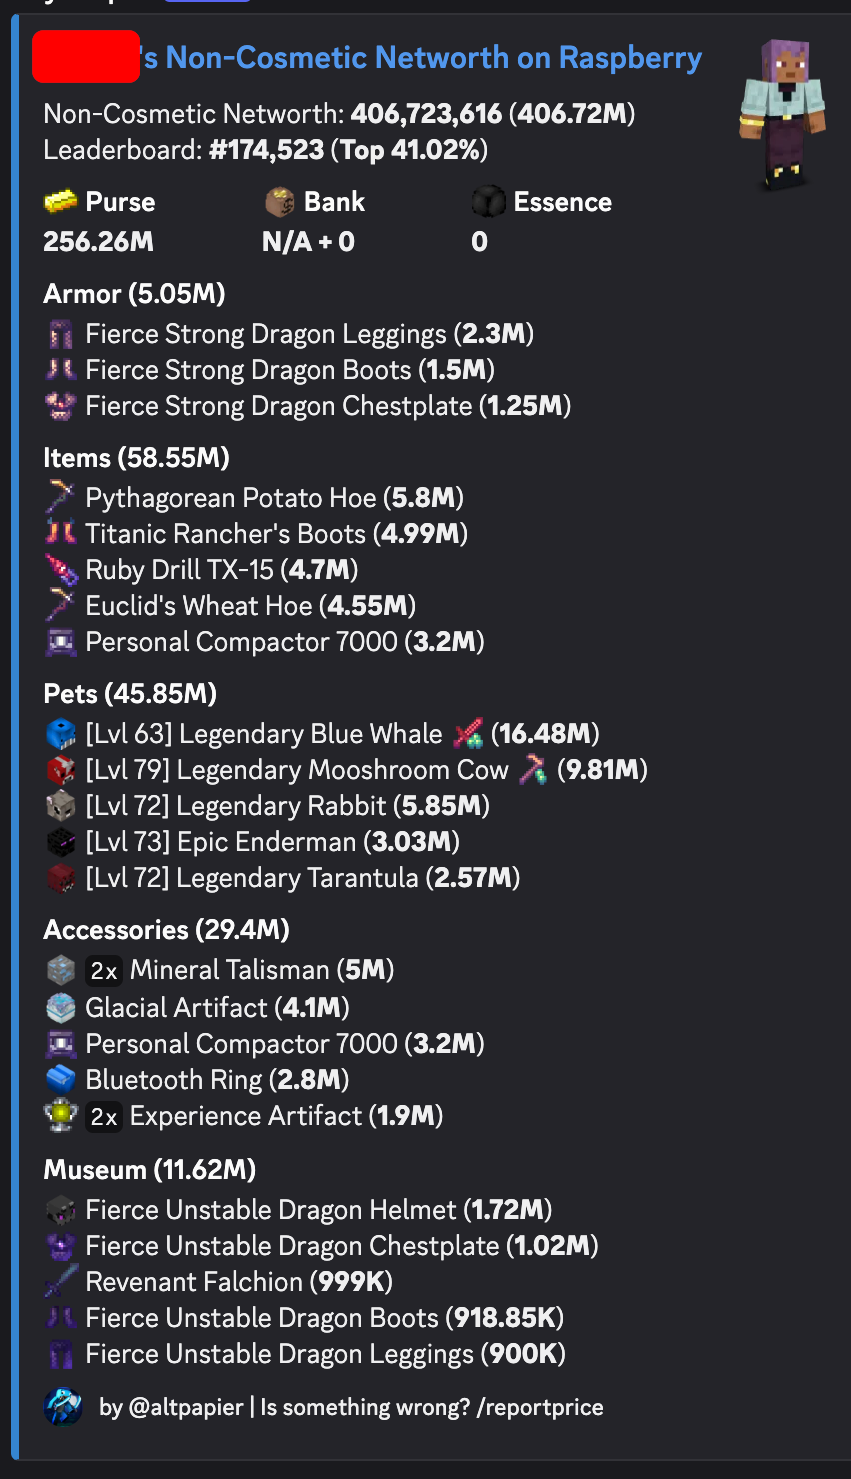Viewport: 851px width, 1479px height.
Task: Click the Legendary Blue Whale pet icon
Action: point(61,734)
